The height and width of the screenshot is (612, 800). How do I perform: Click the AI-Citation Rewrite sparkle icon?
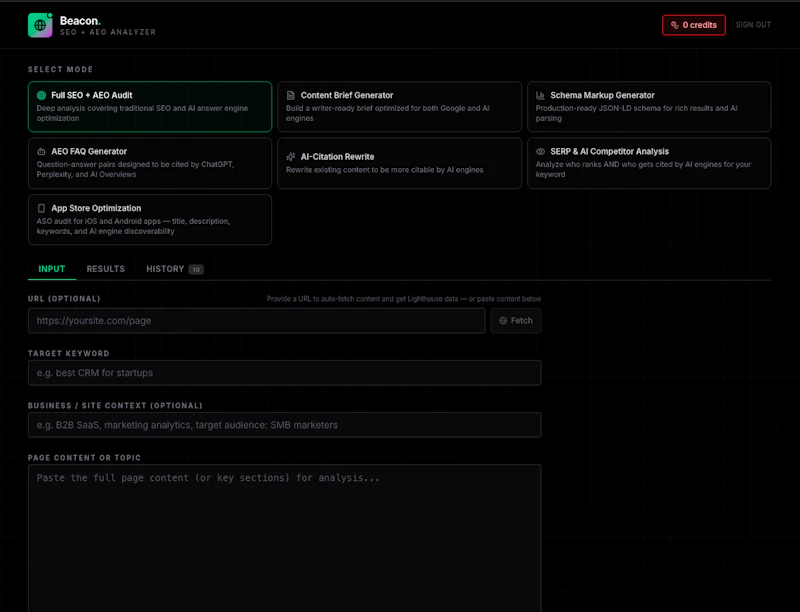[290, 157]
